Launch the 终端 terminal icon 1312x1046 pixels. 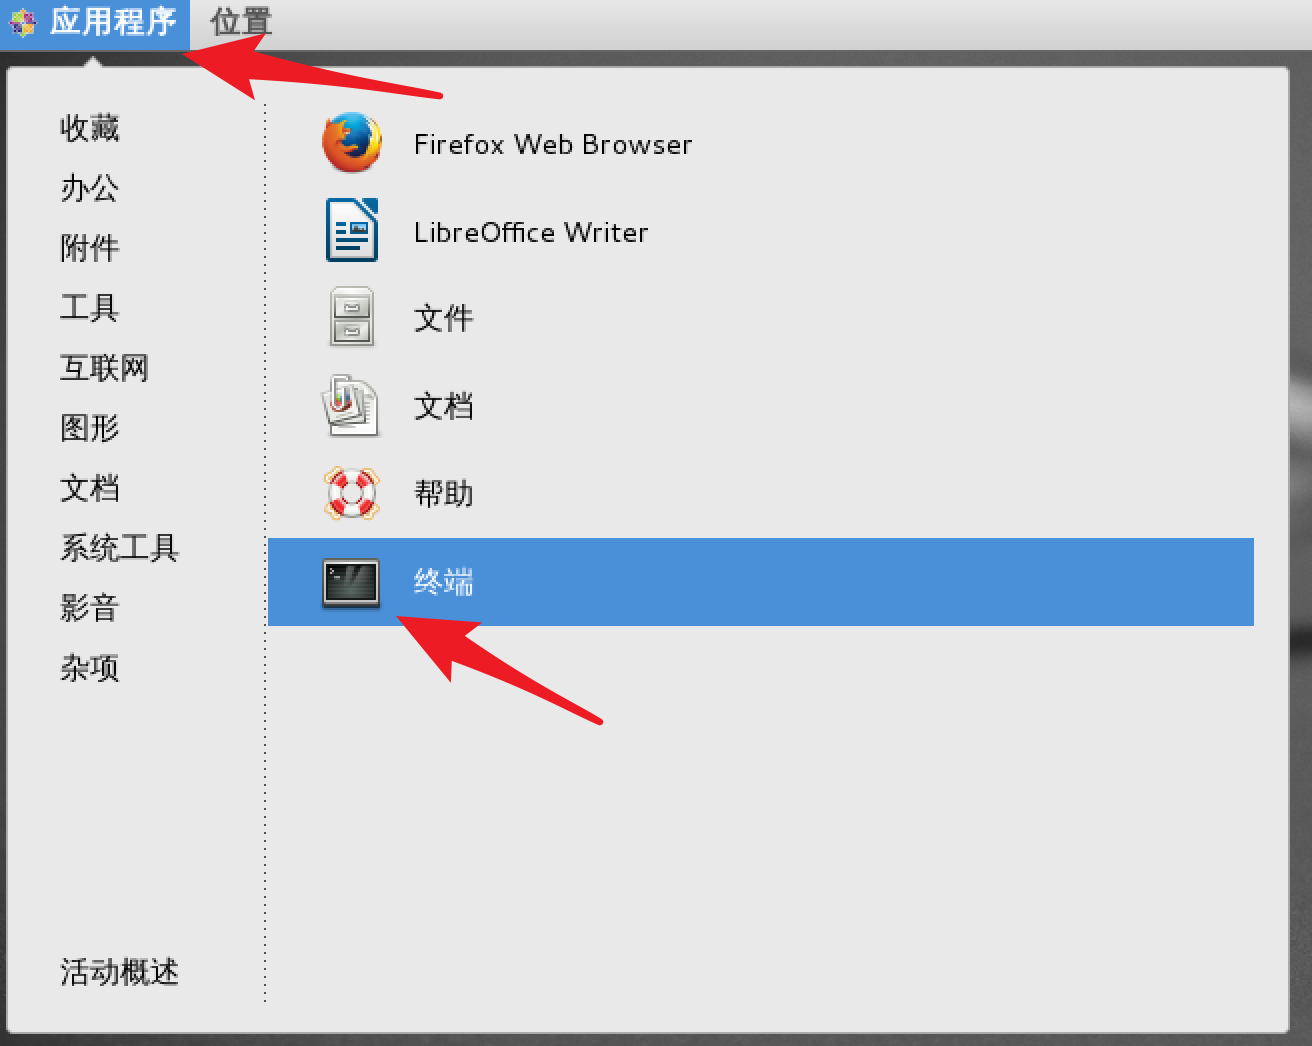point(351,582)
